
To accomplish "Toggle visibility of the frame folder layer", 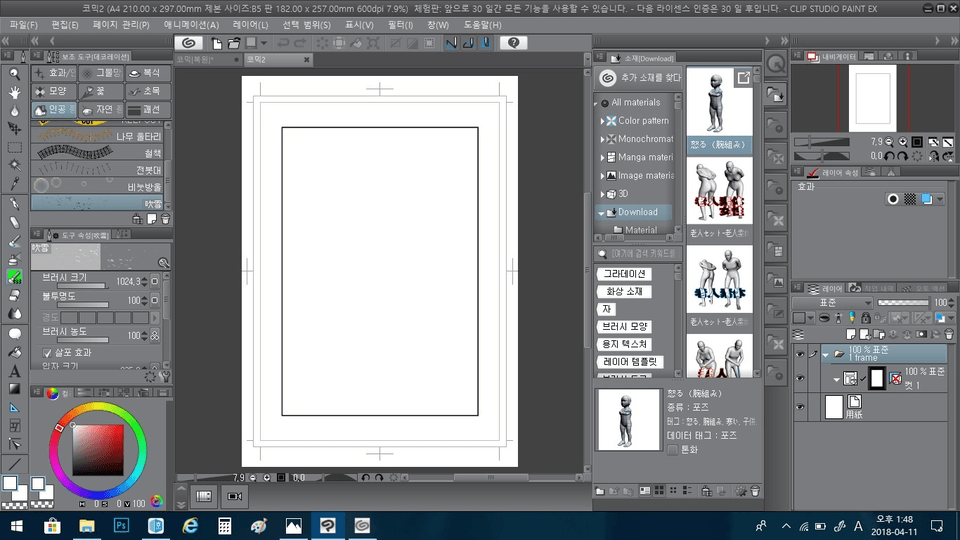I will pos(800,354).
